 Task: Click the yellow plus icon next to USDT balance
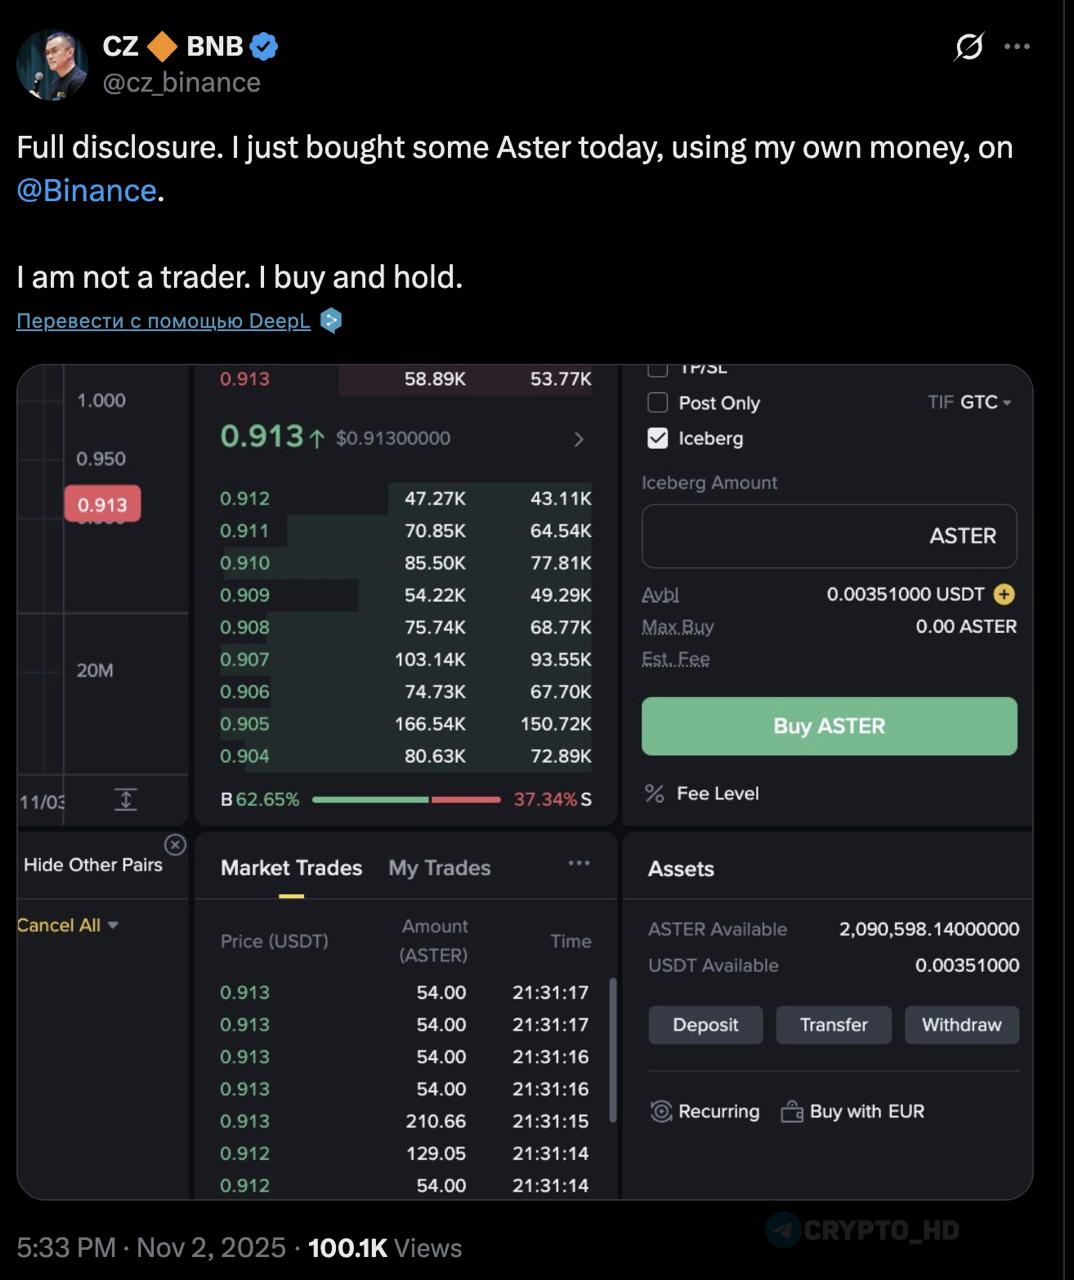(1004, 594)
